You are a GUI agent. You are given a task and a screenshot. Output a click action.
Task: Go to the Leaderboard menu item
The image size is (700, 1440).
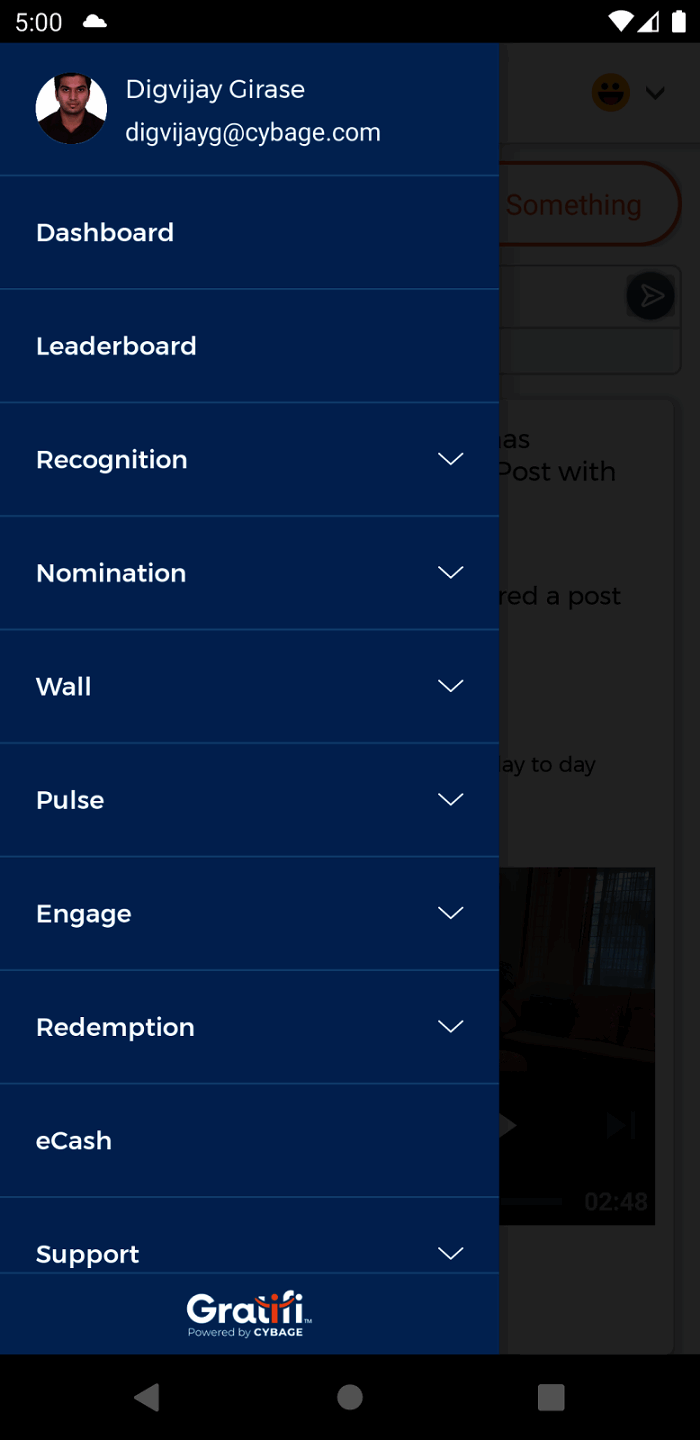[116, 346]
